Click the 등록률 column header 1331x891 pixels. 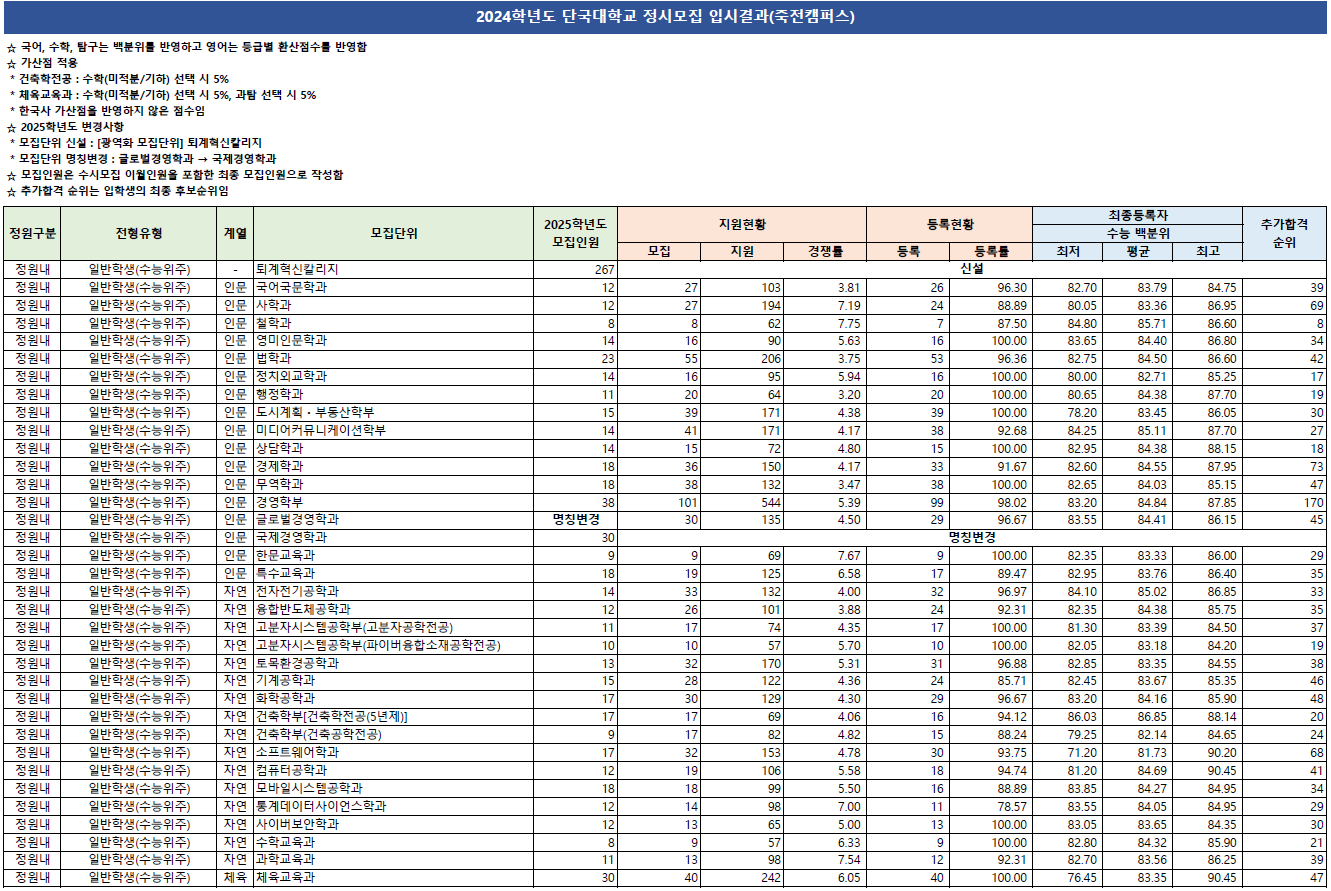coord(990,251)
